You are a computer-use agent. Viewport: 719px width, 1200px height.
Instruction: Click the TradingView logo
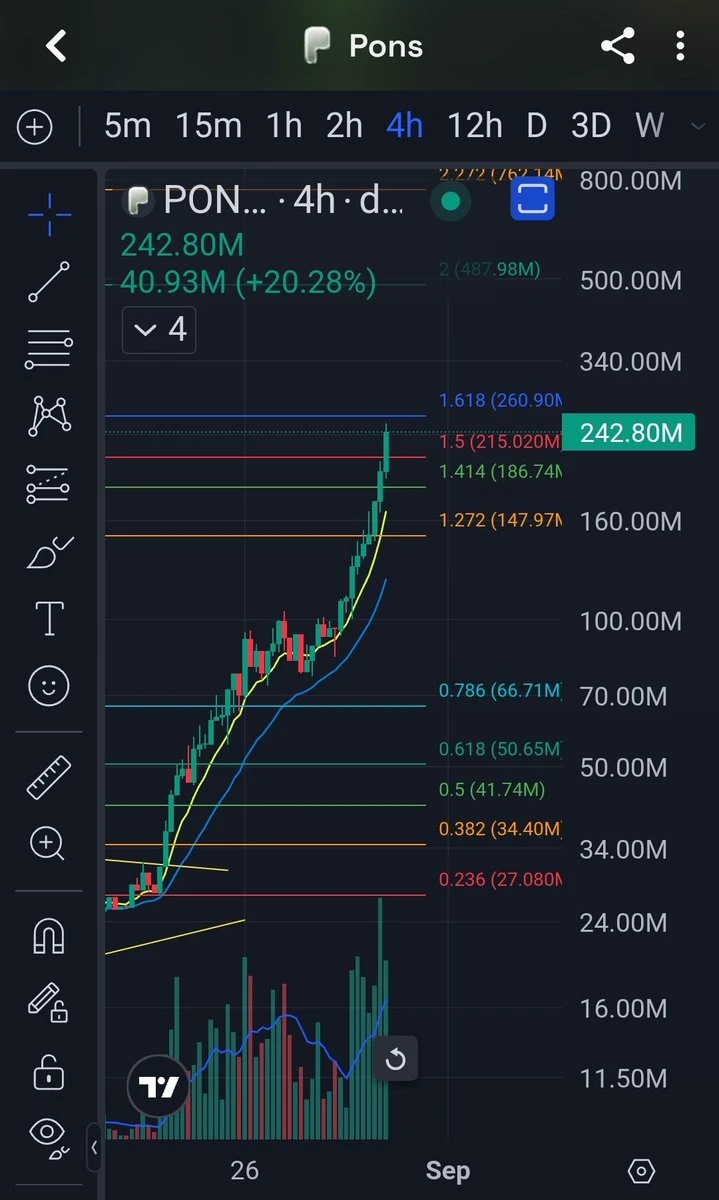tap(158, 1087)
